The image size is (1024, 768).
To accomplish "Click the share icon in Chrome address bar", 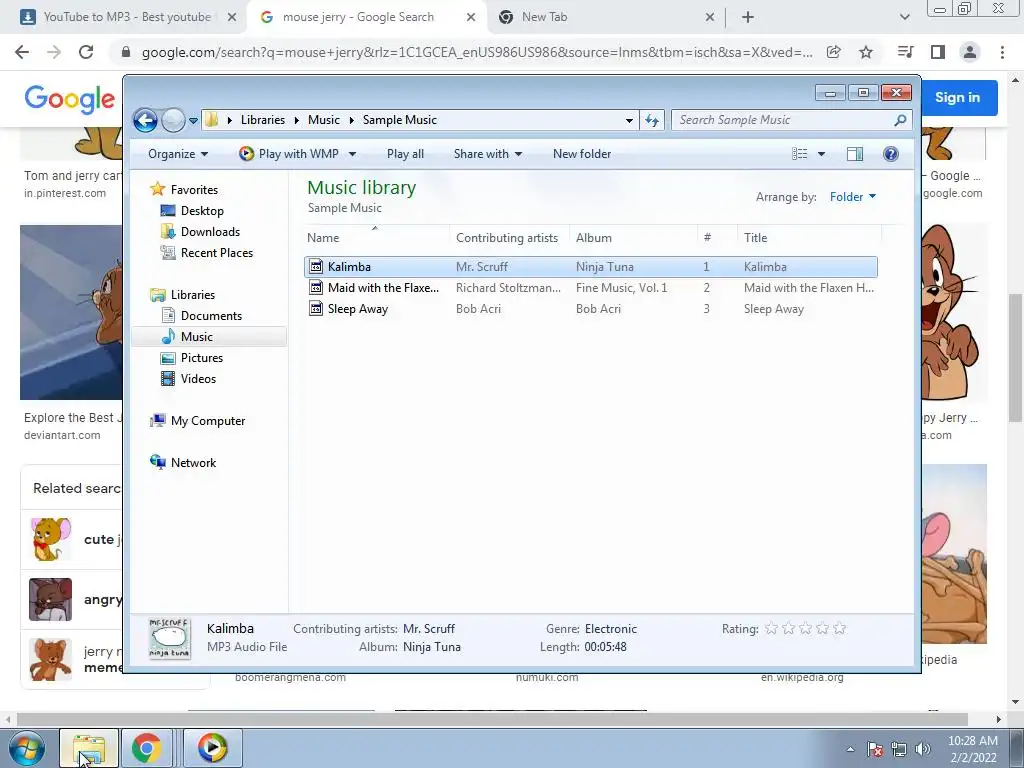I will (833, 52).
